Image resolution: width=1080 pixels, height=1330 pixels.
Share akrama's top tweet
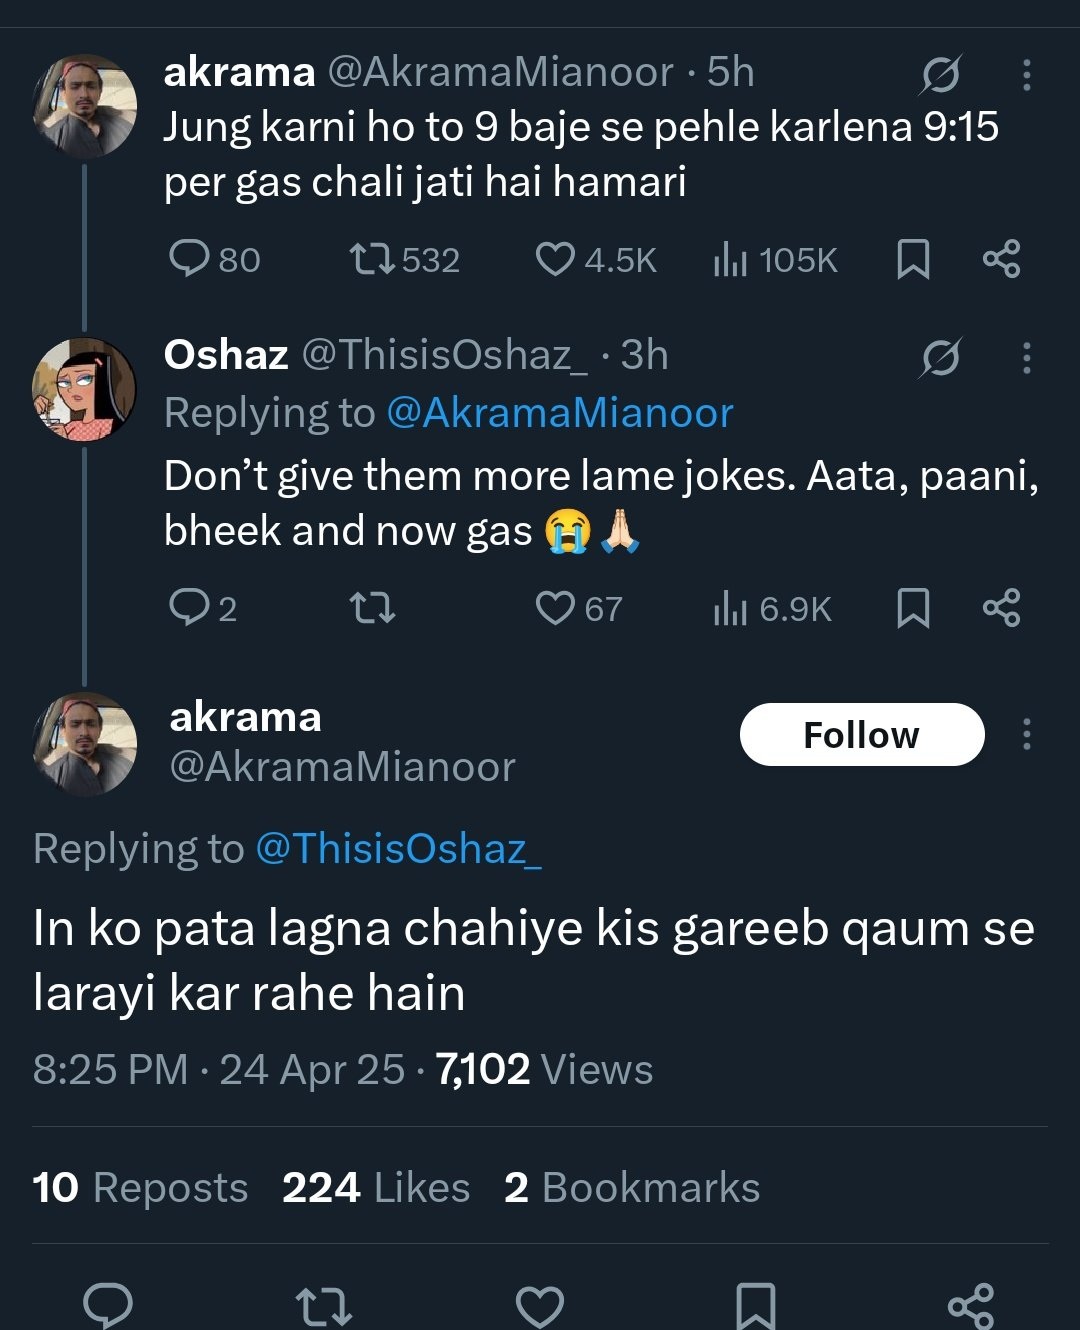[x=1001, y=259]
